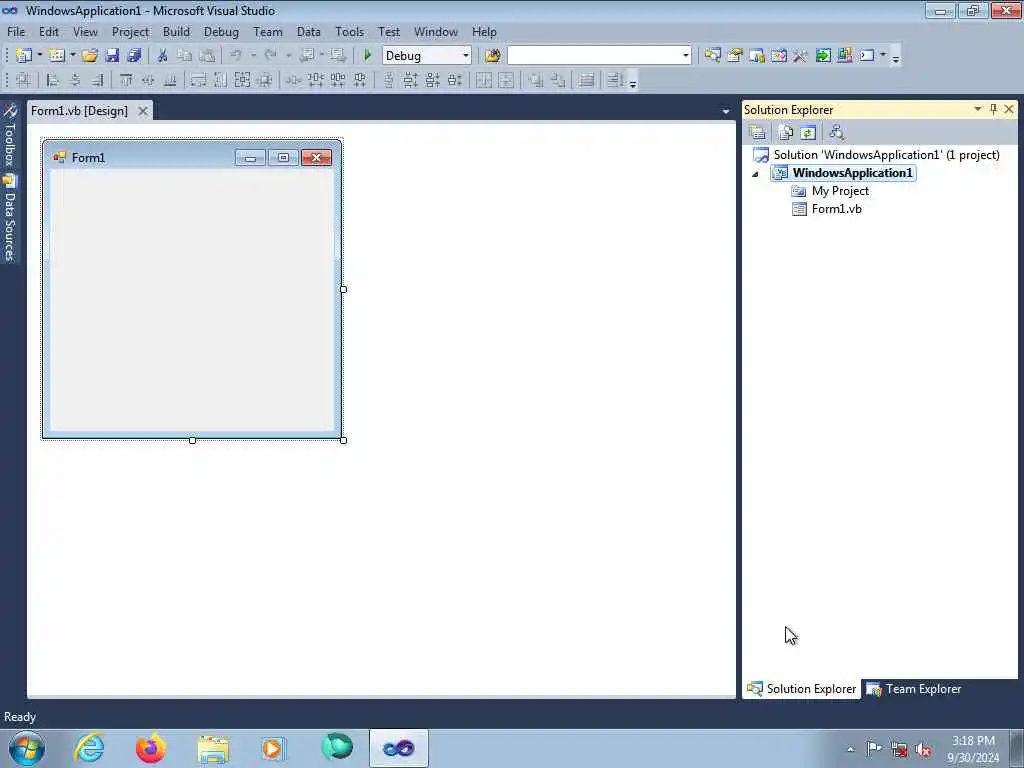Click the Add New Item toolbar icon
The width and height of the screenshot is (1024, 768).
(57, 56)
